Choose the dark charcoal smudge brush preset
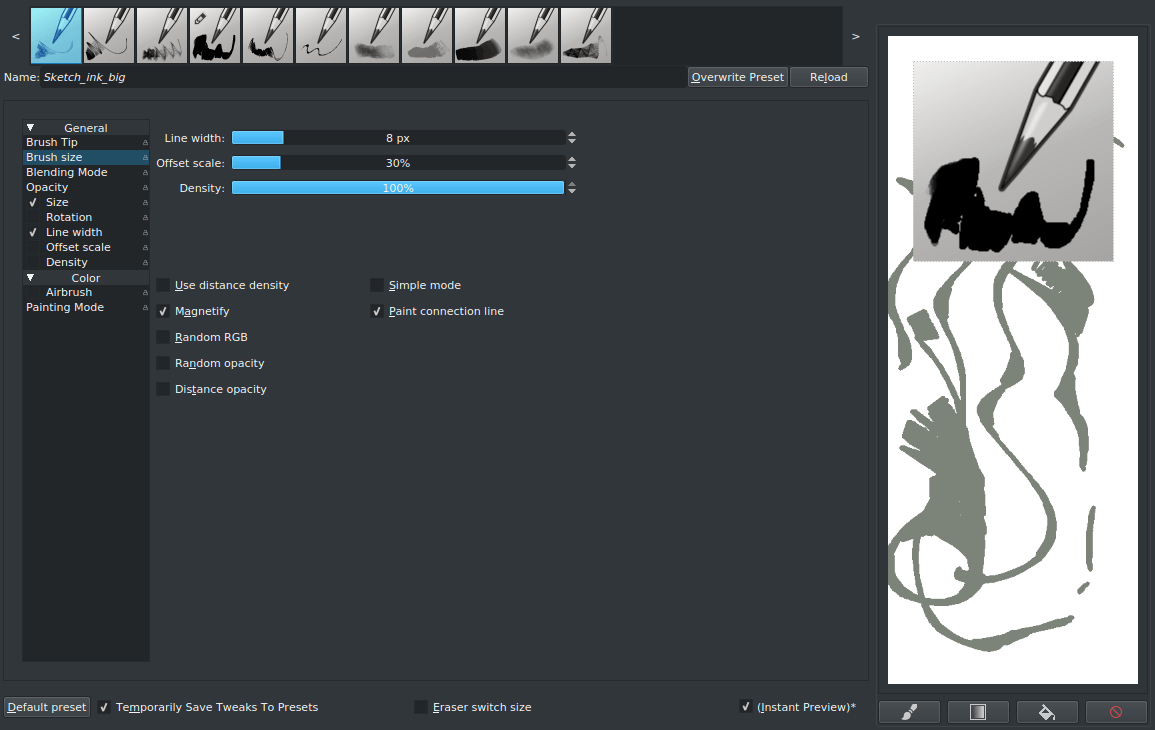Viewport: 1155px width, 730px height. point(479,35)
